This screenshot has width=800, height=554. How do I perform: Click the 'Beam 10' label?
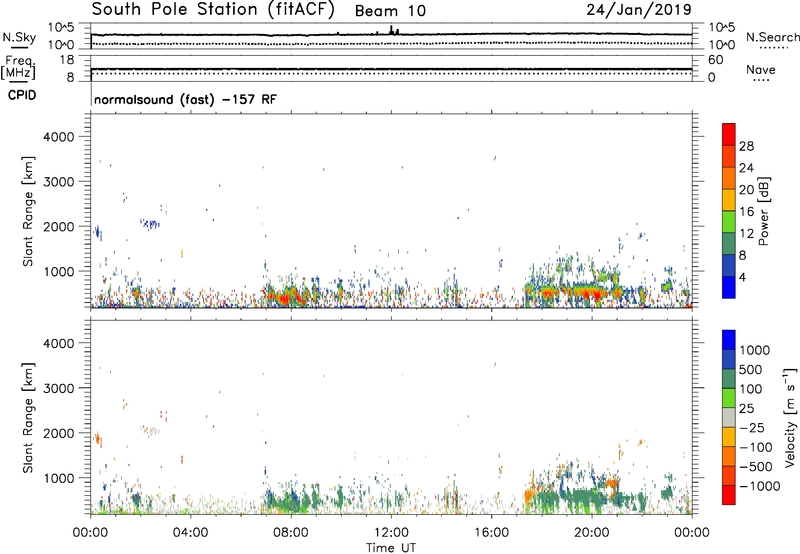pyautogui.click(x=390, y=11)
